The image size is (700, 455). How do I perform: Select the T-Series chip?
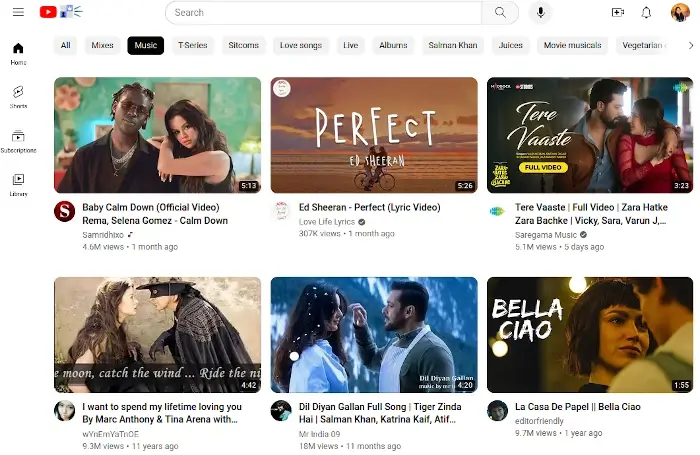[192, 45]
